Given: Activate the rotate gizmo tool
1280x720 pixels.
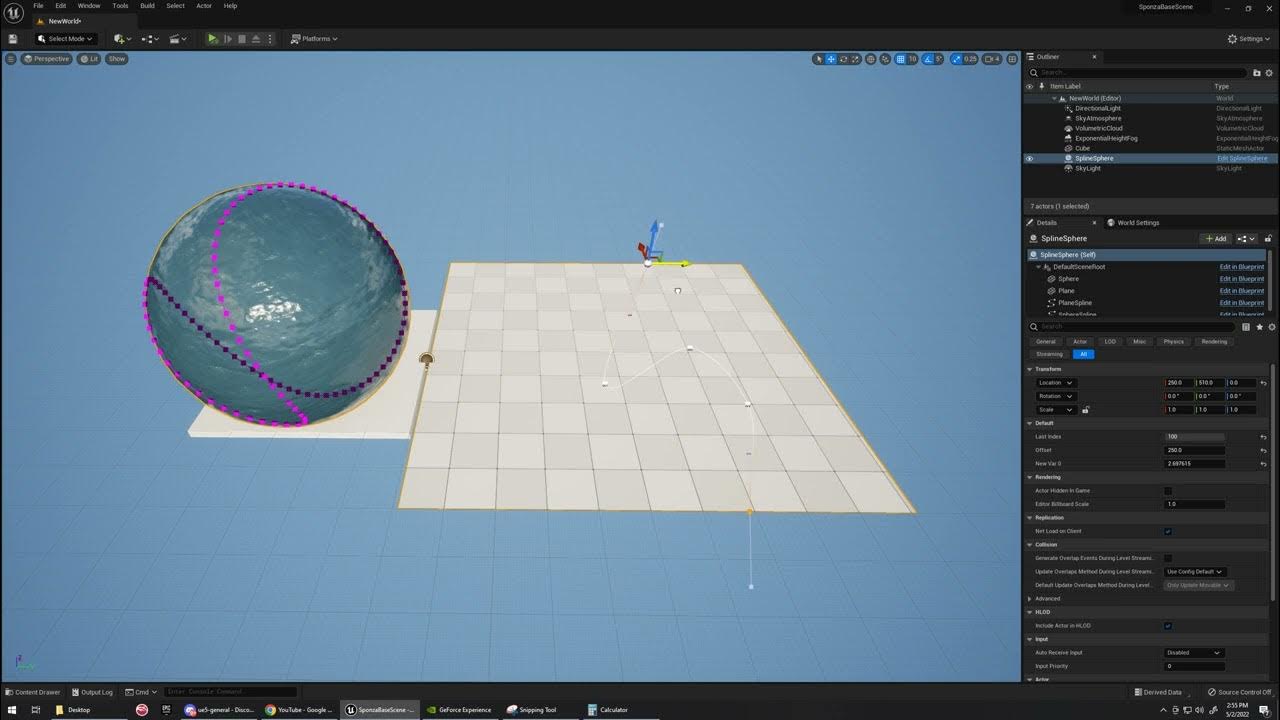Looking at the screenshot, I should [843, 59].
